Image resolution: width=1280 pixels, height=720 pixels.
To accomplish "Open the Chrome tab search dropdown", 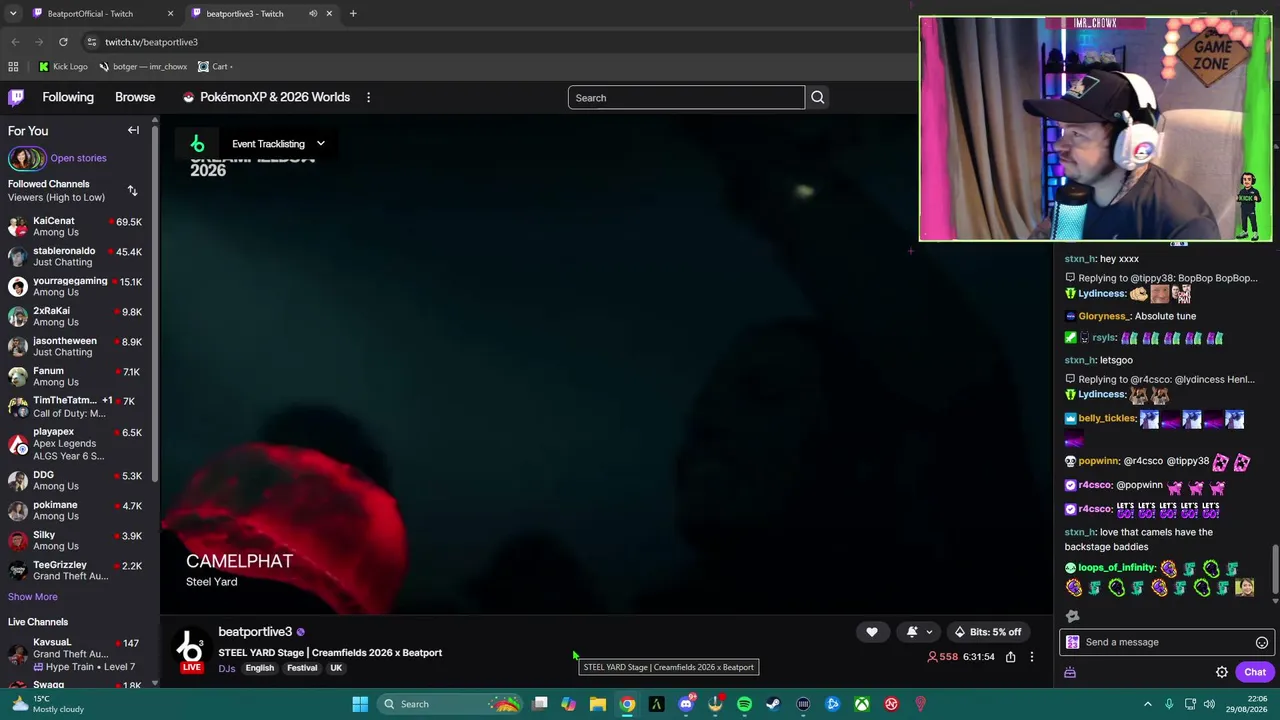I will pos(13,14).
